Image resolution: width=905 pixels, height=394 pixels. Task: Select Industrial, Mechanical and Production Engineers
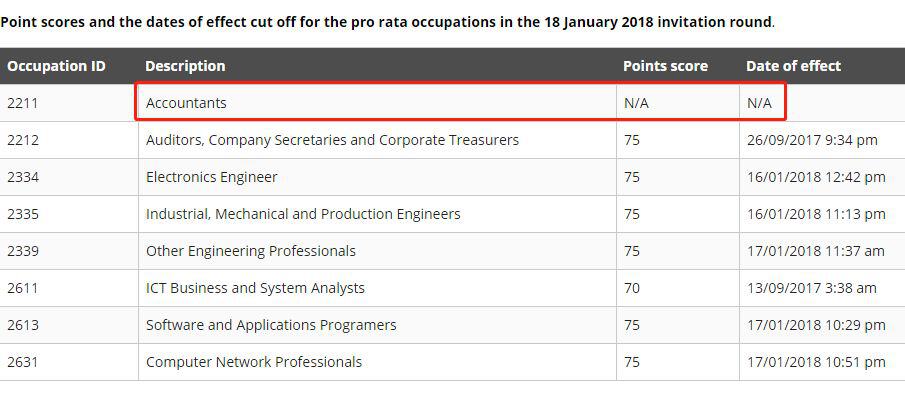point(303,214)
